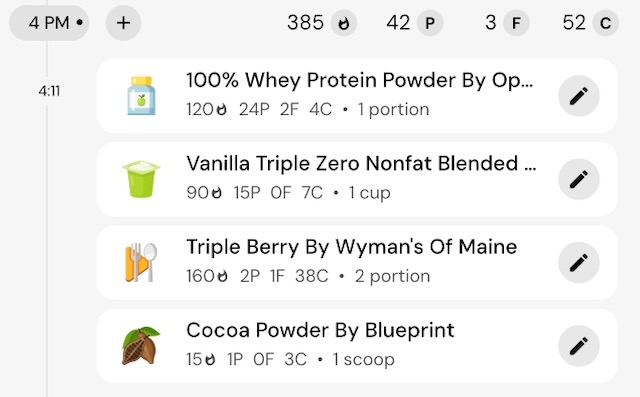Open Triple Berry By Wyman's Of Maine
The height and width of the screenshot is (397, 640).
357,262
